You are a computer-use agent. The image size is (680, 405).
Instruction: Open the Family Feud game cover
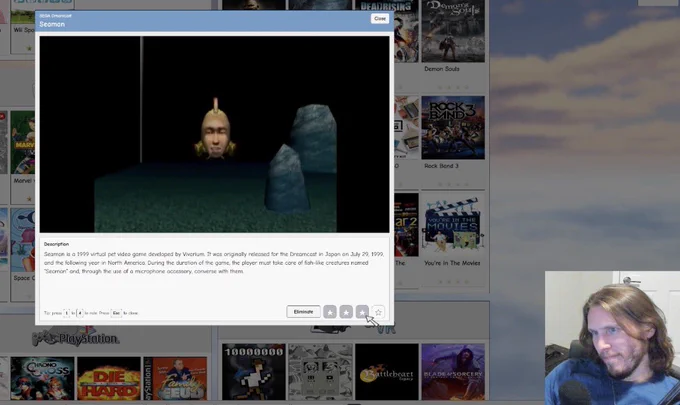(175, 379)
